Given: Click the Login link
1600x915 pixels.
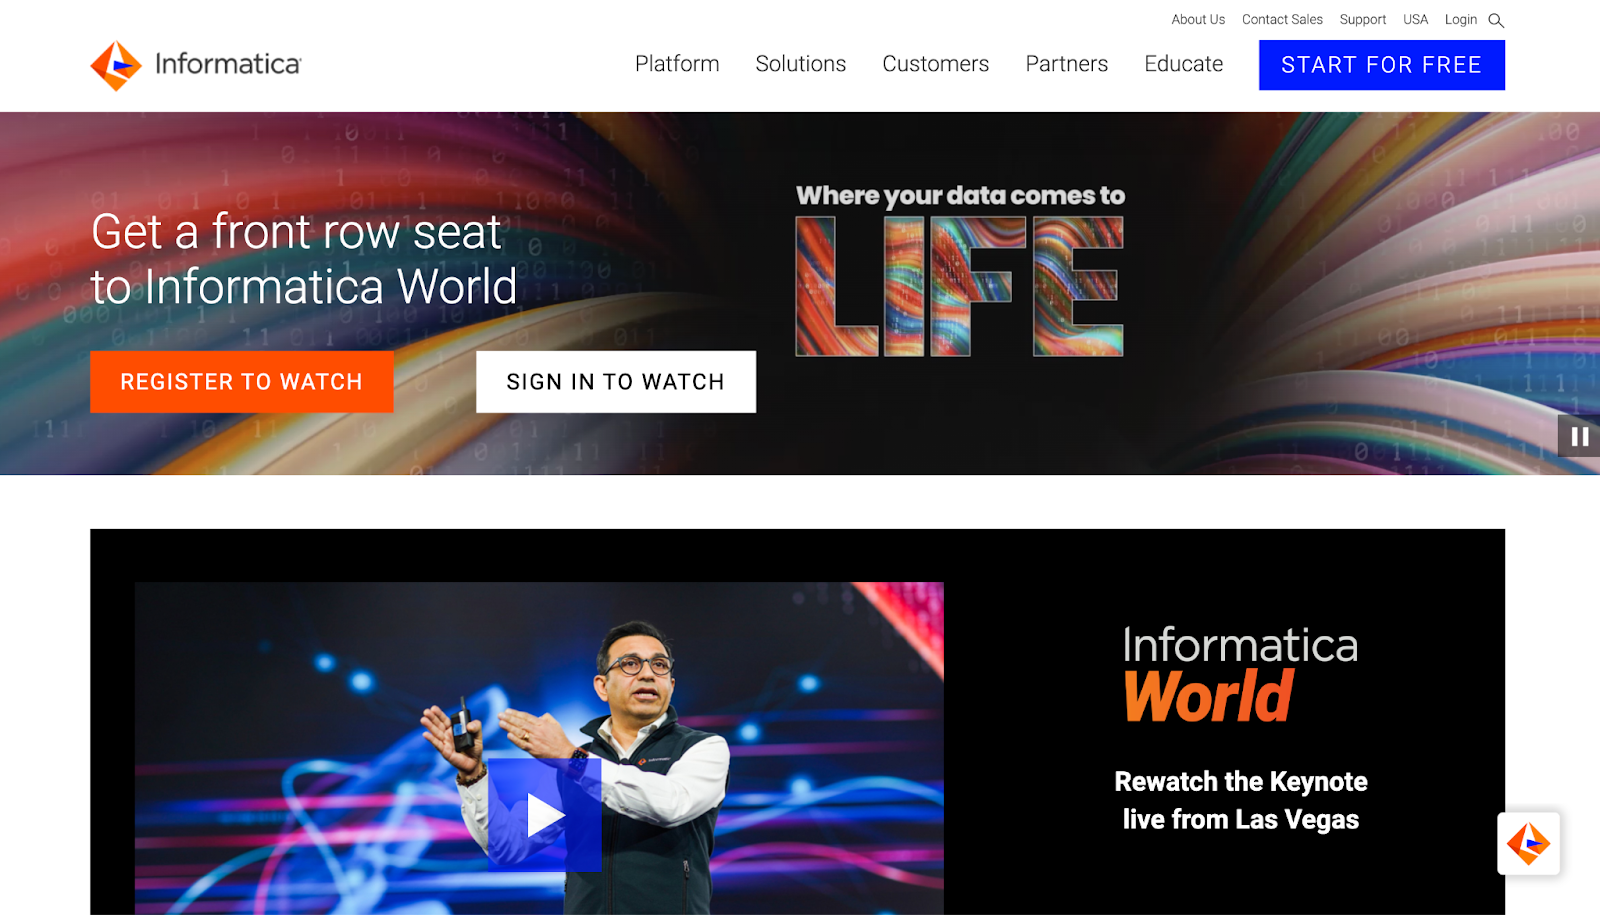Looking at the screenshot, I should [1460, 19].
